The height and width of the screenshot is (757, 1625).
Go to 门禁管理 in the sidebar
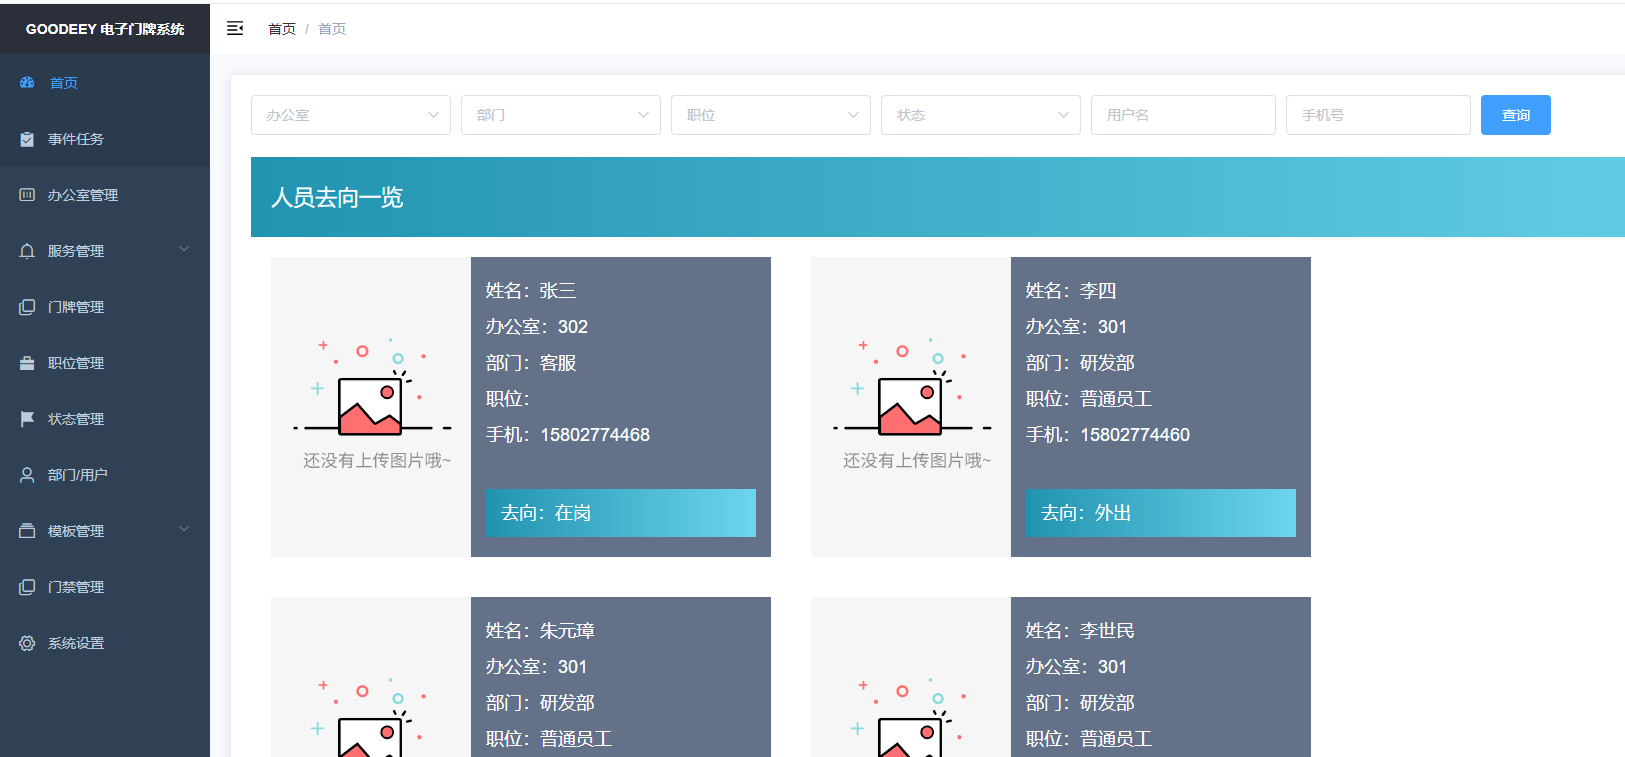(76, 587)
